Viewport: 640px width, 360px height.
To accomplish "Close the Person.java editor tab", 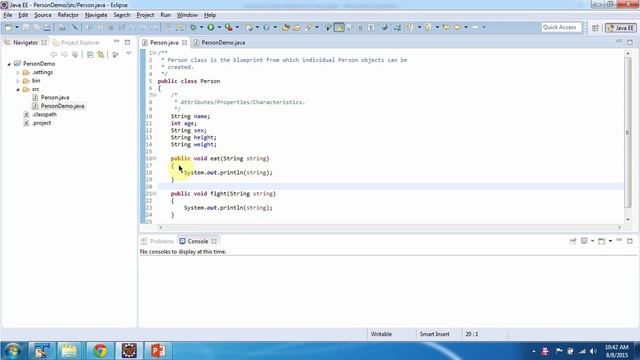I will click(x=184, y=42).
